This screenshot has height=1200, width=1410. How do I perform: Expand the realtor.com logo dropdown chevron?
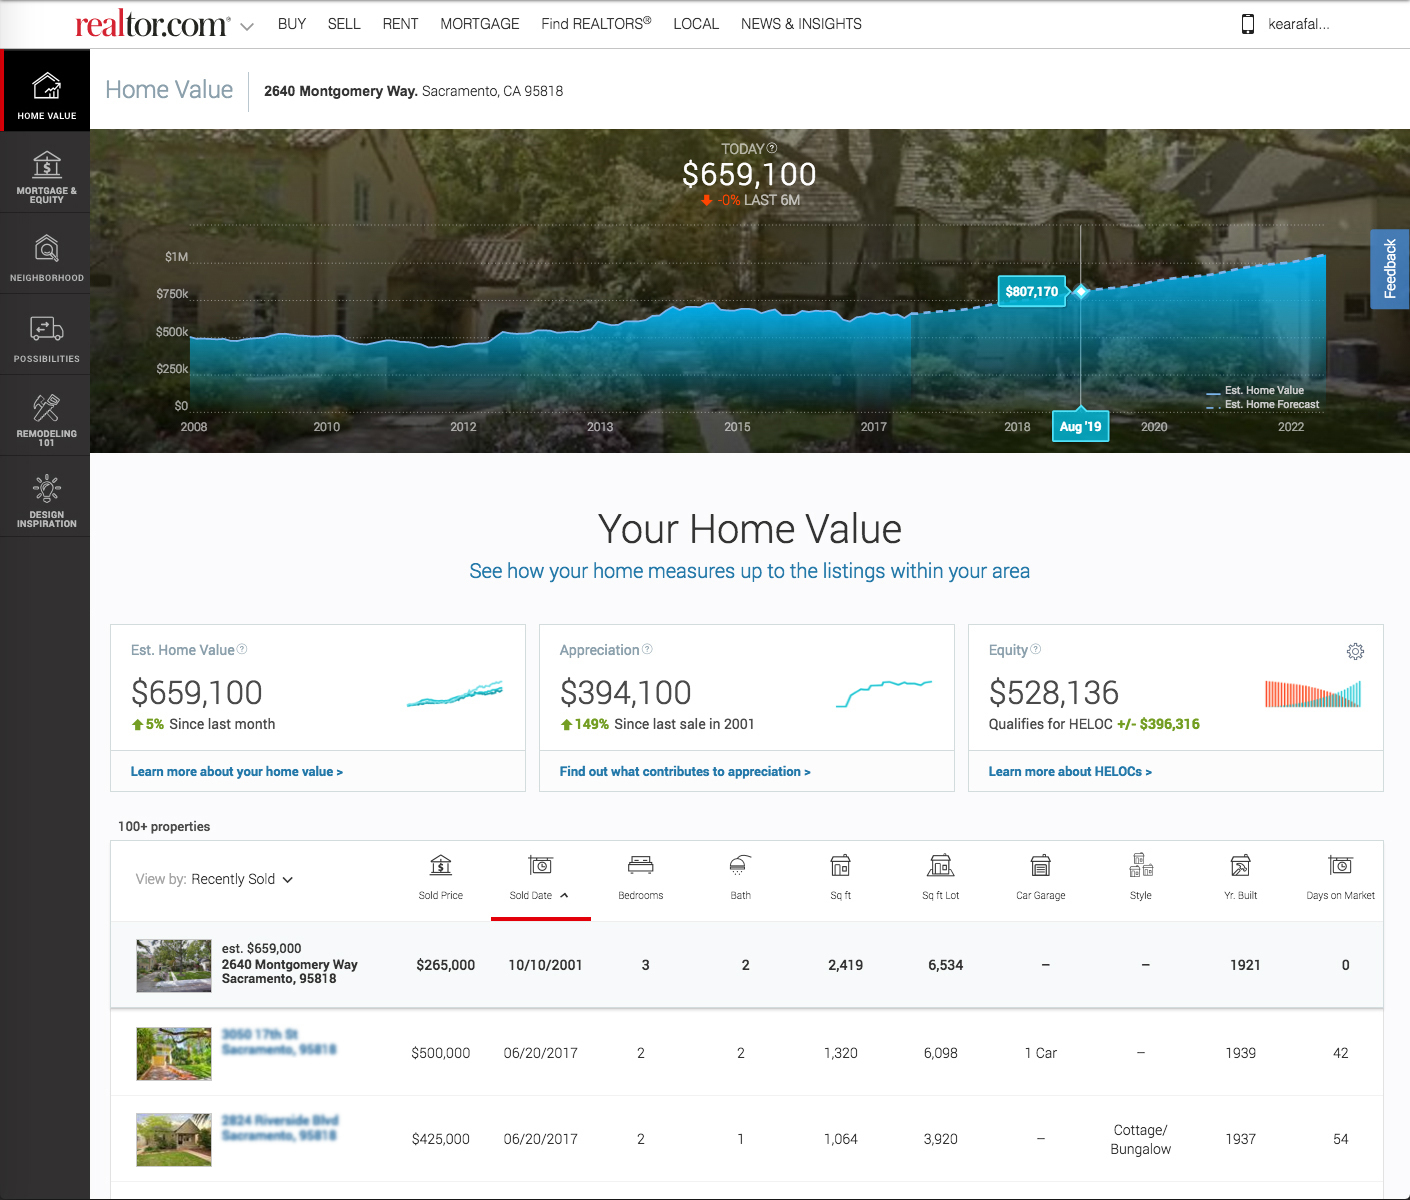coord(246,29)
